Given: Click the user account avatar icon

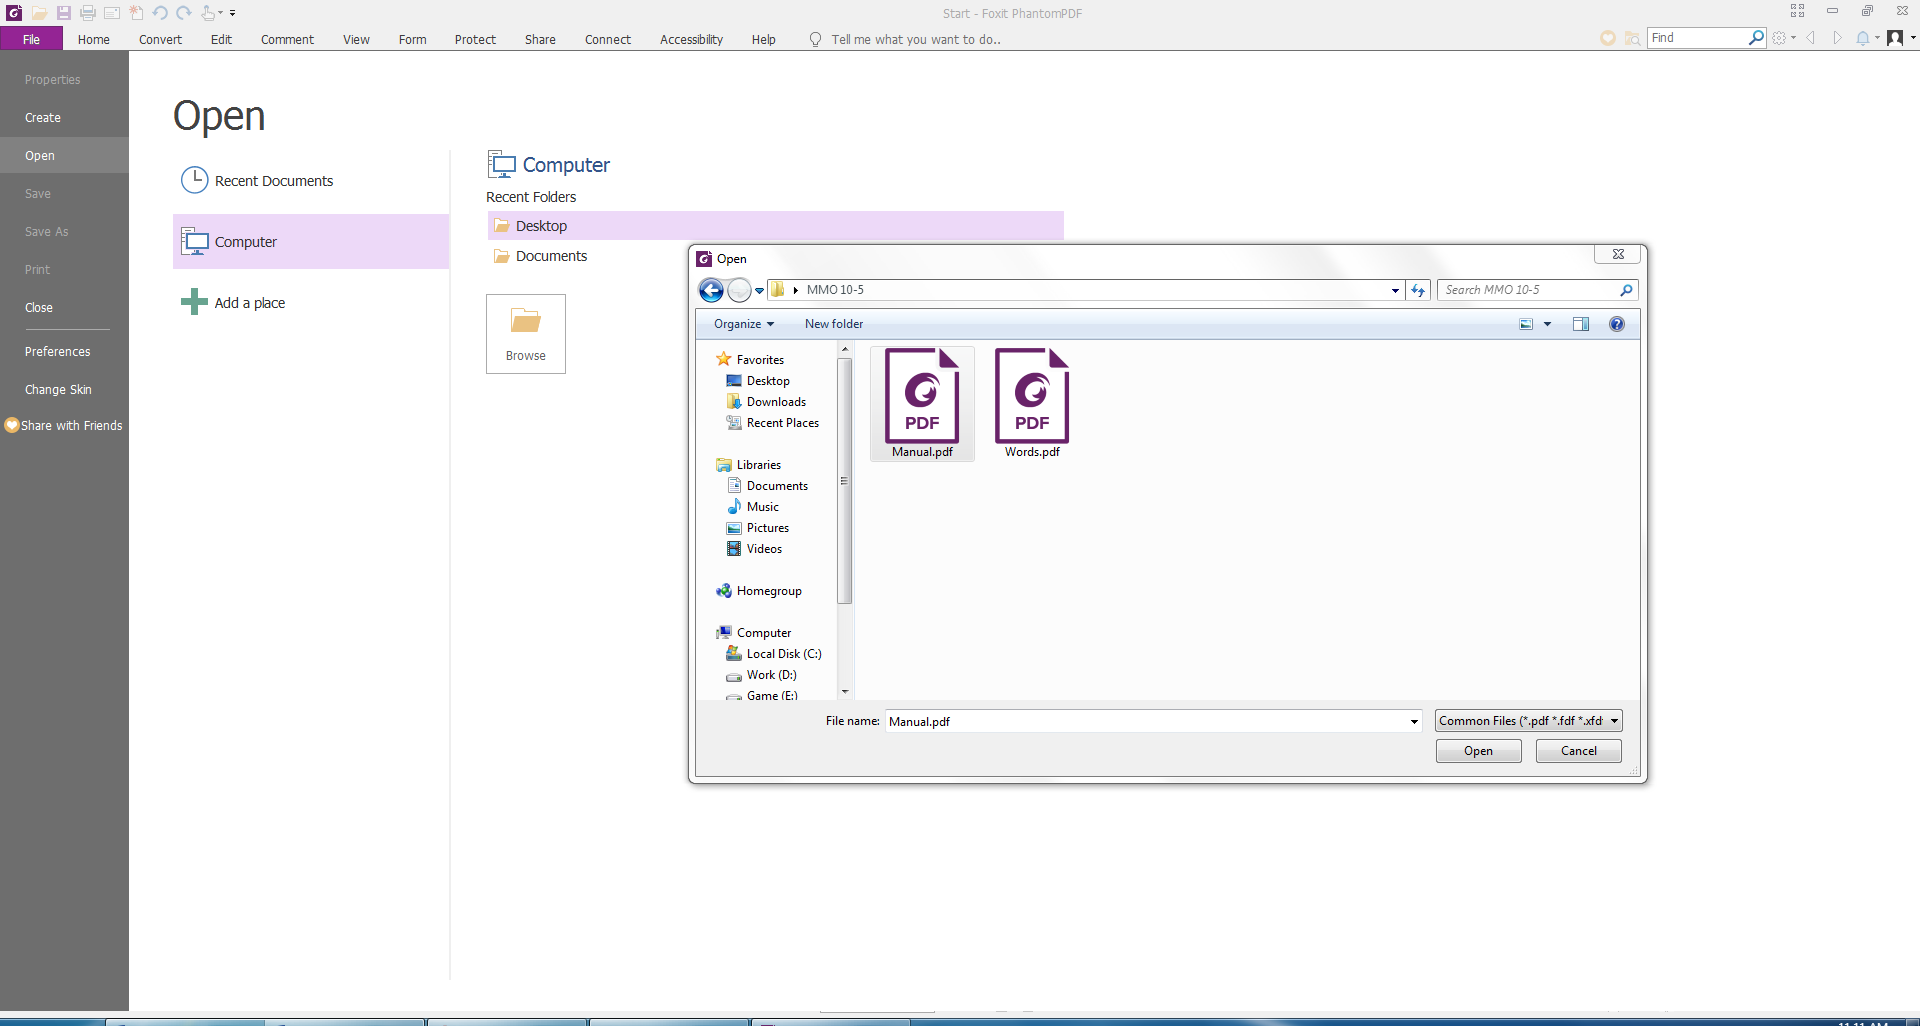Looking at the screenshot, I should 1895,38.
